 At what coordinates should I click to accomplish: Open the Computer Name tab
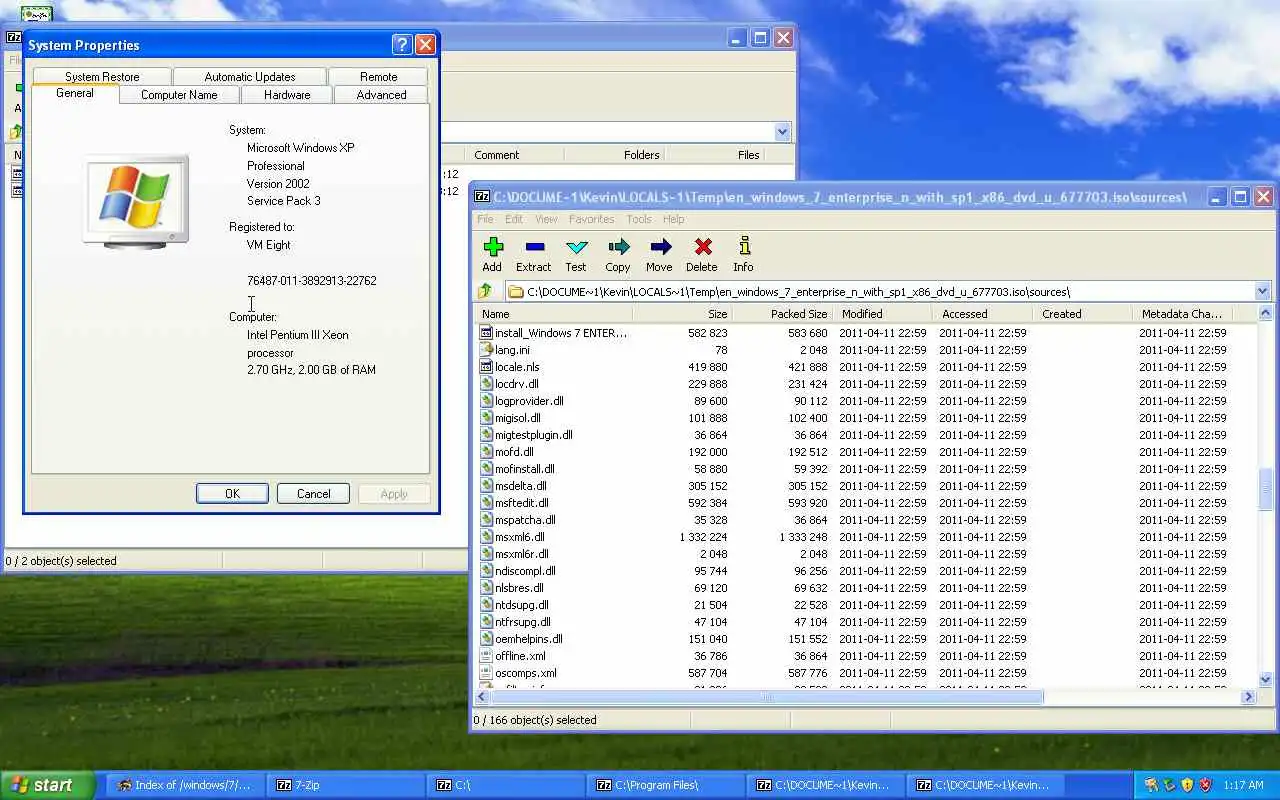click(x=179, y=95)
